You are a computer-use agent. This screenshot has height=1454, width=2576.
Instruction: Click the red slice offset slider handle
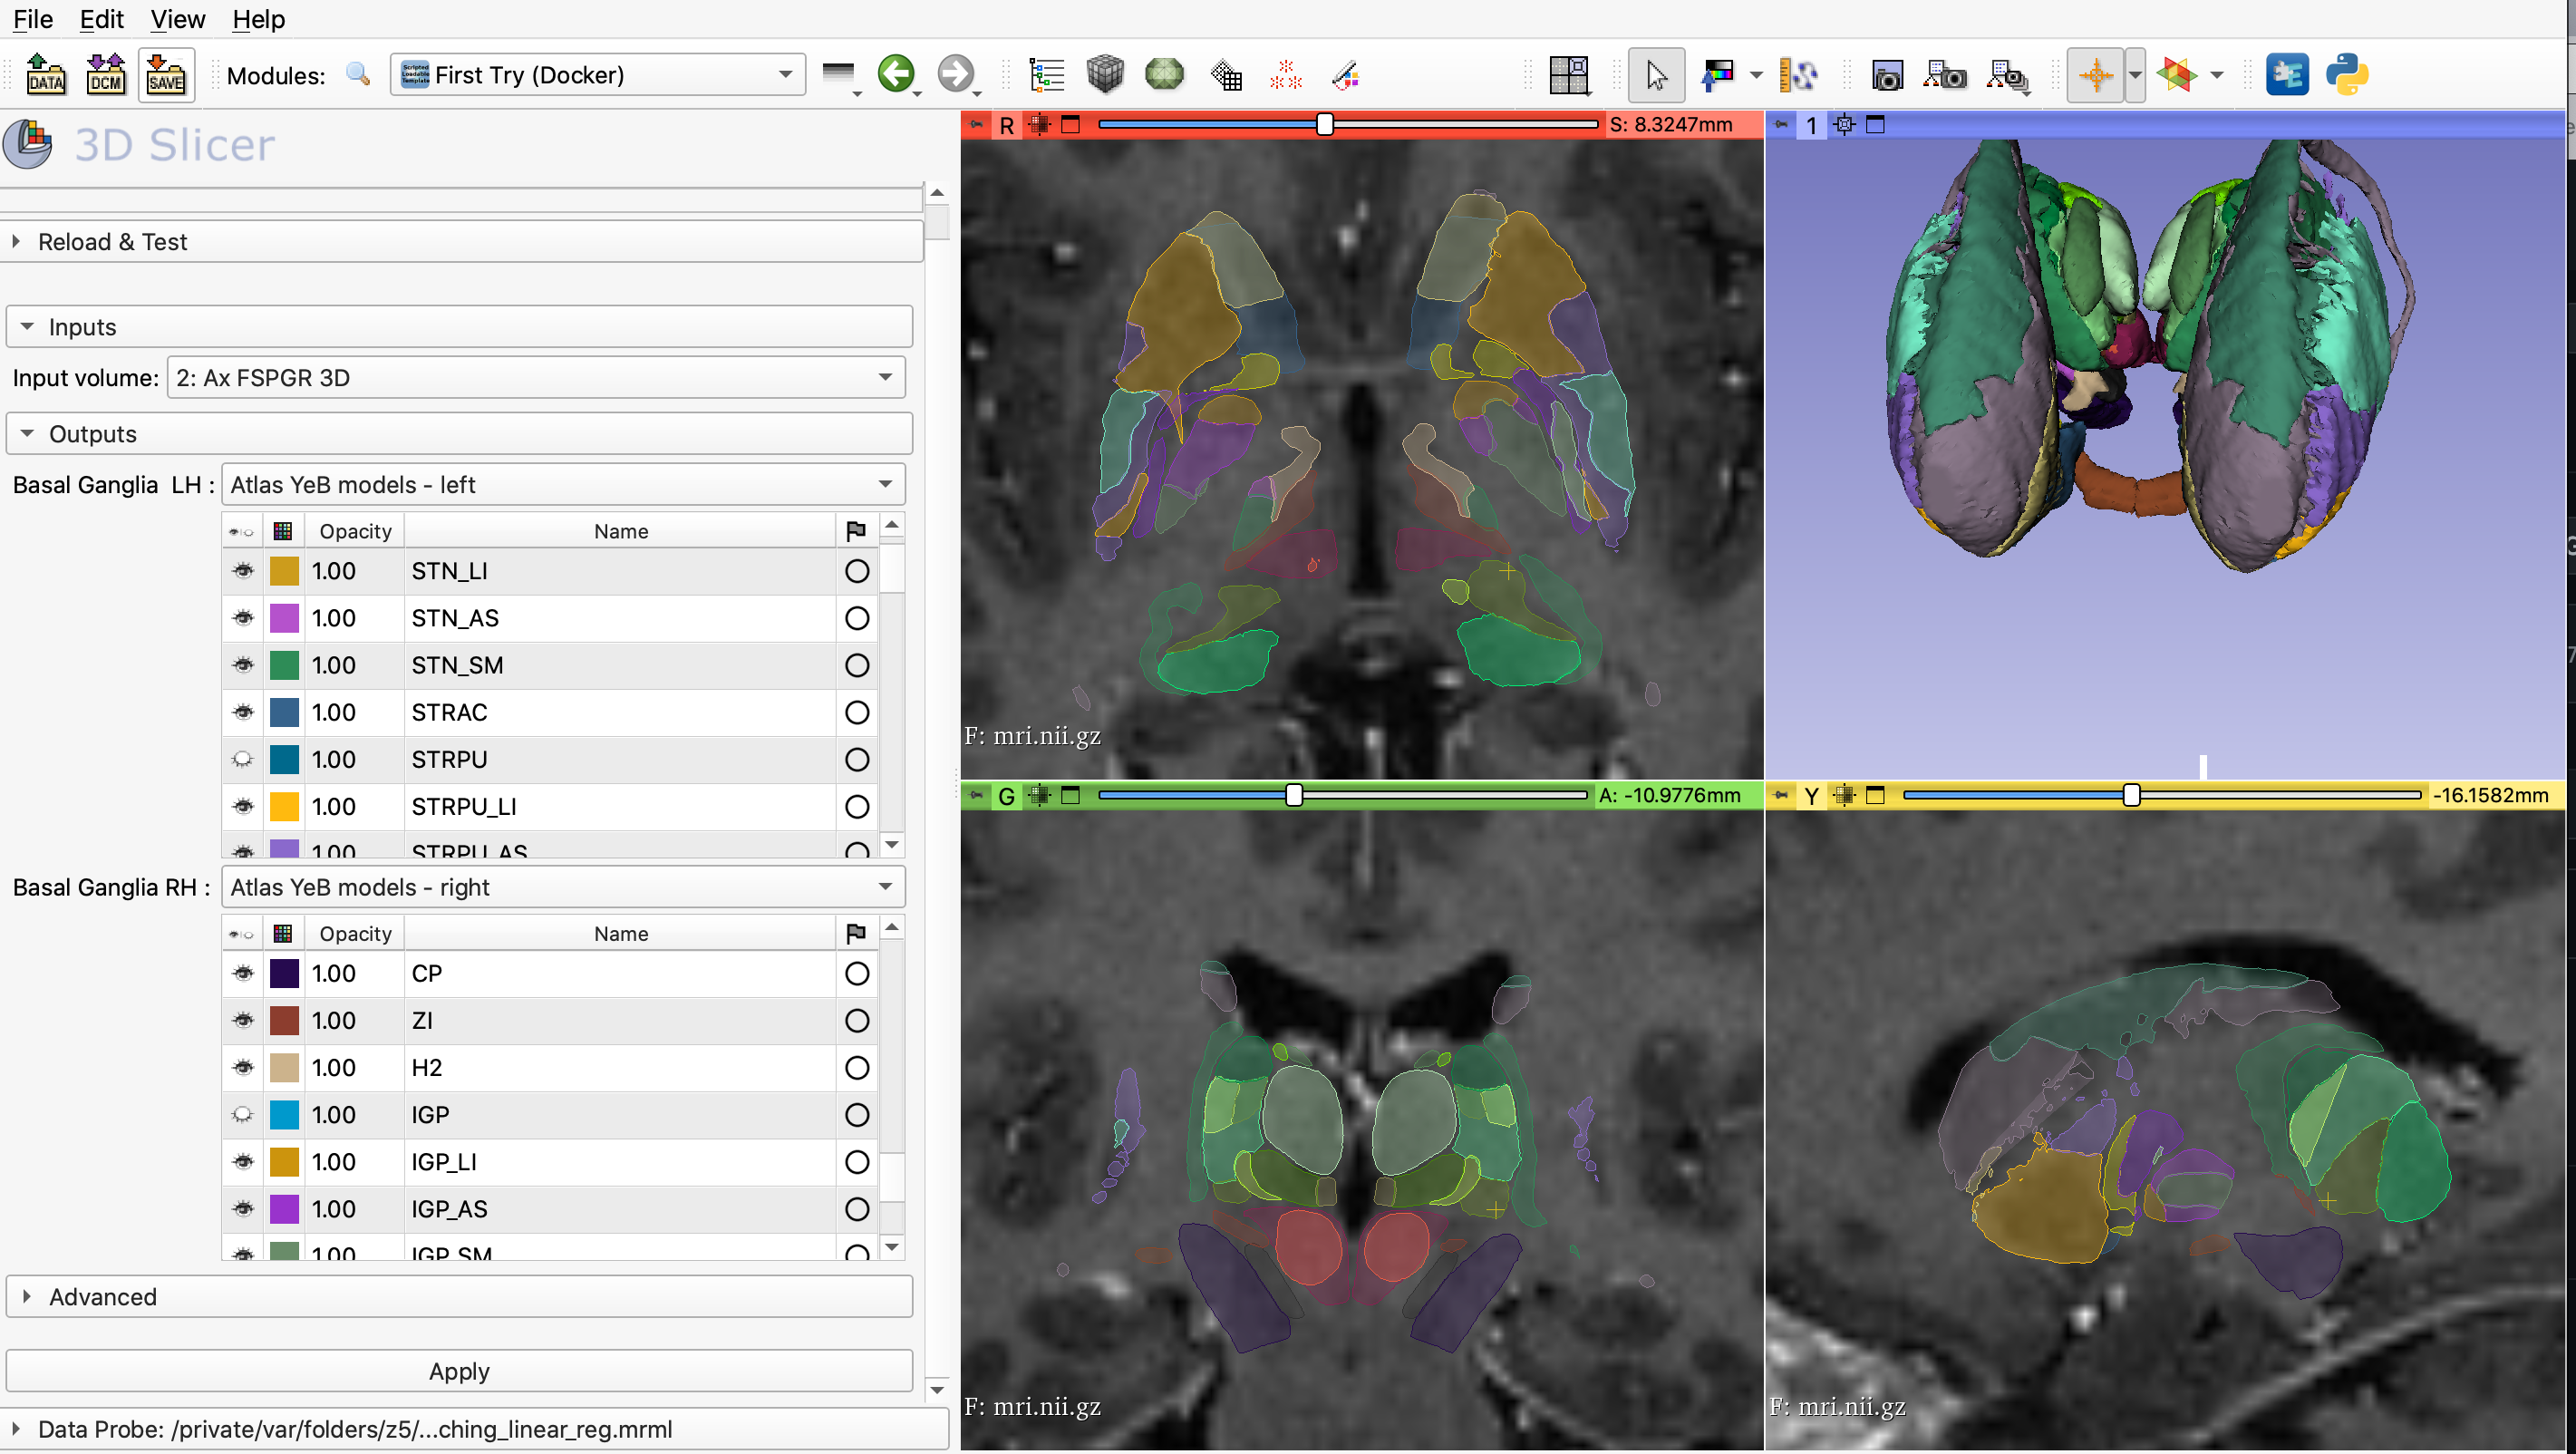point(1324,124)
